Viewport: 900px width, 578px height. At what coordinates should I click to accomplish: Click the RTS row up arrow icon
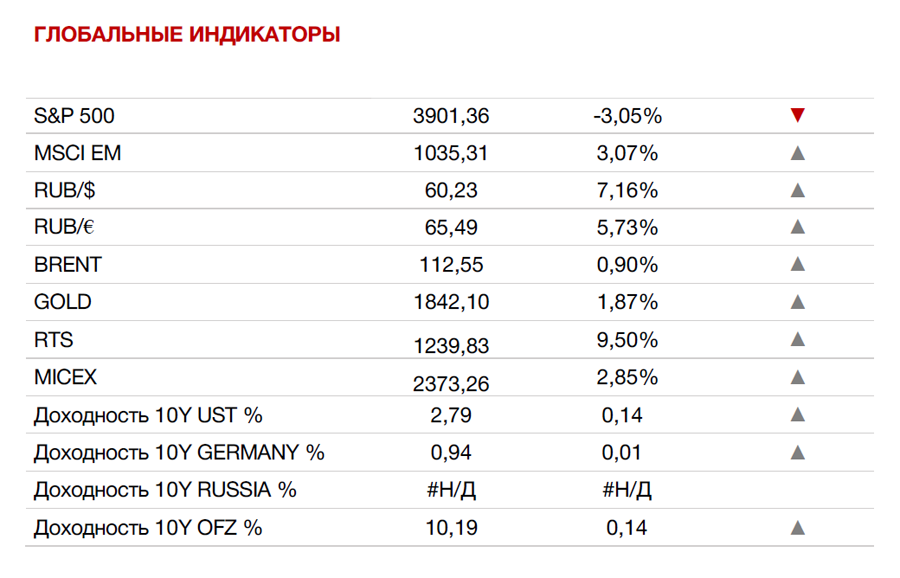pyautogui.click(x=797, y=339)
